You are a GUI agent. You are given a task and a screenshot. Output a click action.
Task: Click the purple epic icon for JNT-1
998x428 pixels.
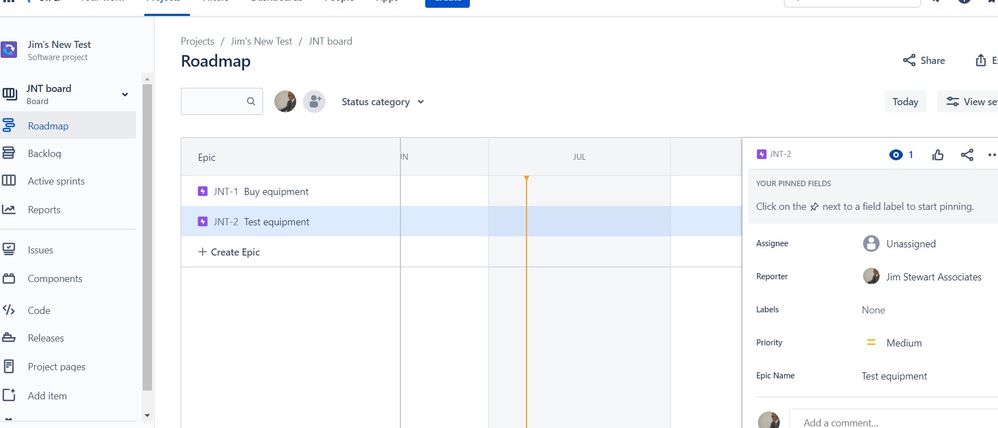(x=202, y=191)
